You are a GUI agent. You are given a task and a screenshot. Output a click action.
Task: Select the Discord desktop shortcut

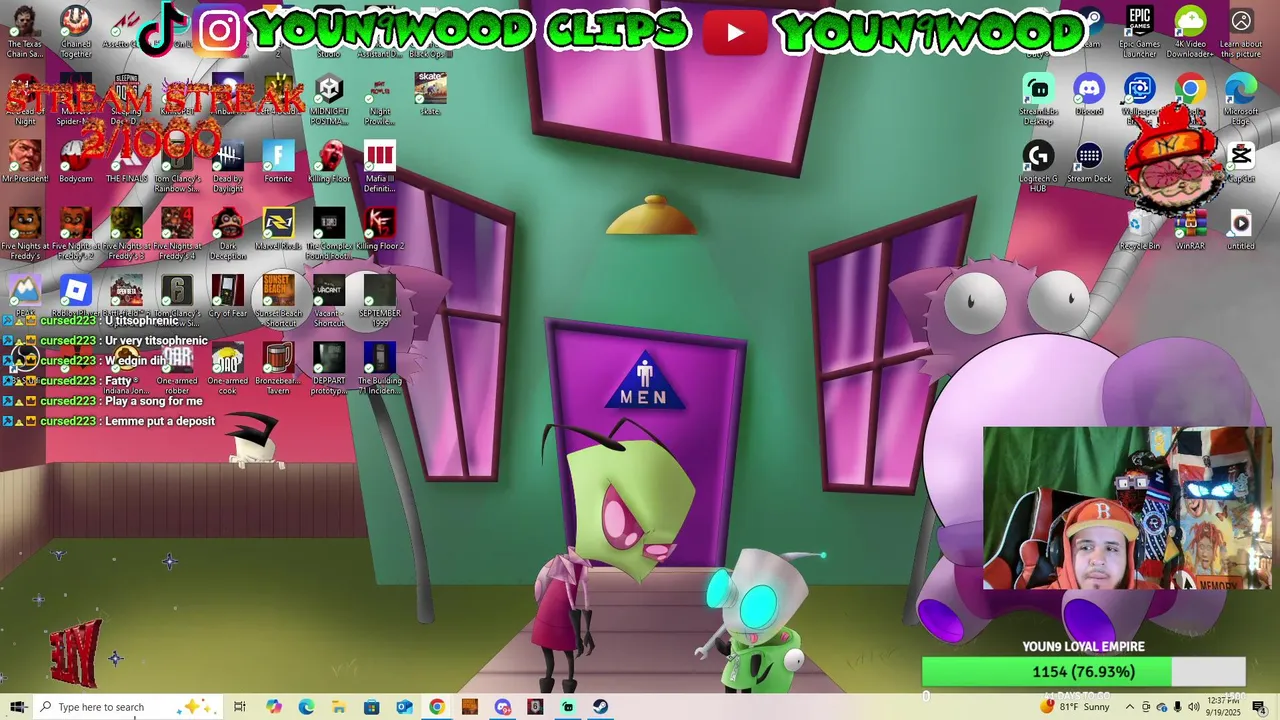point(1089,95)
